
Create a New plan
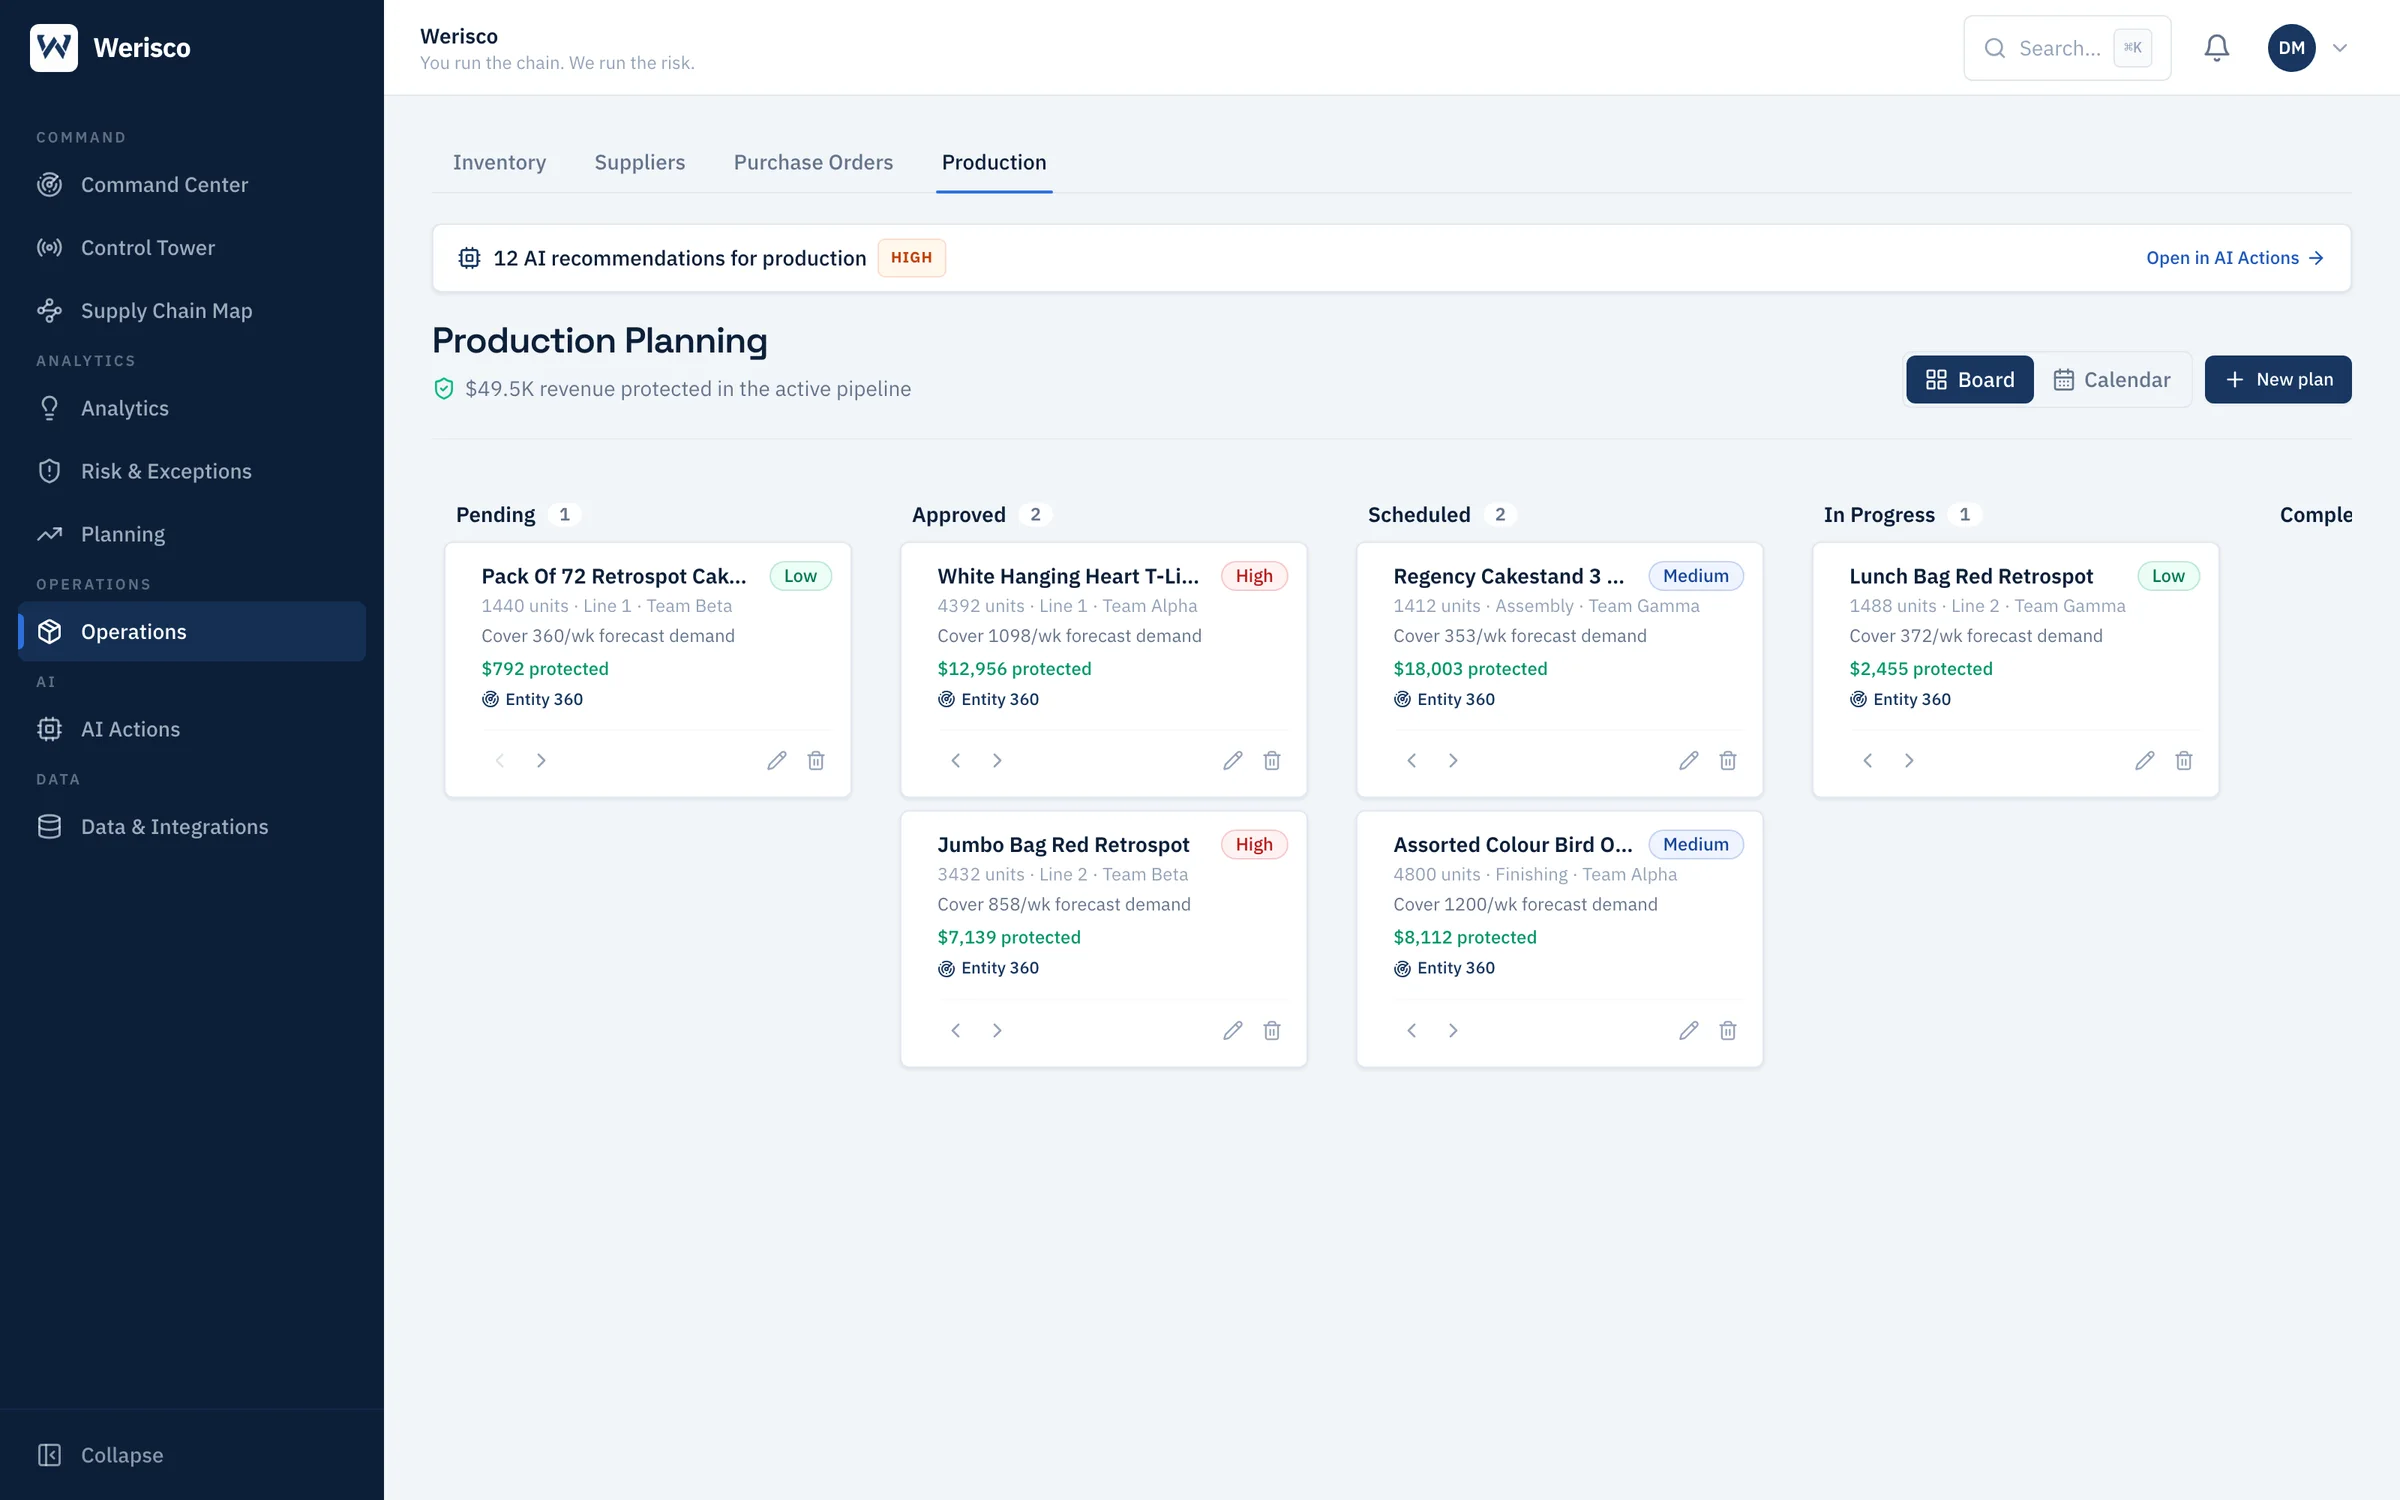coord(2278,380)
